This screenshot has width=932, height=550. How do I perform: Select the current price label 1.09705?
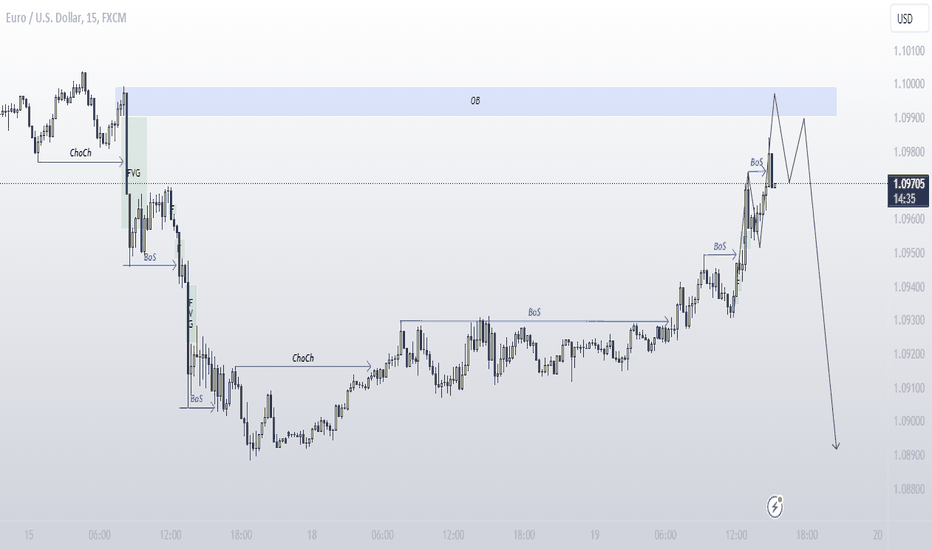coord(909,183)
